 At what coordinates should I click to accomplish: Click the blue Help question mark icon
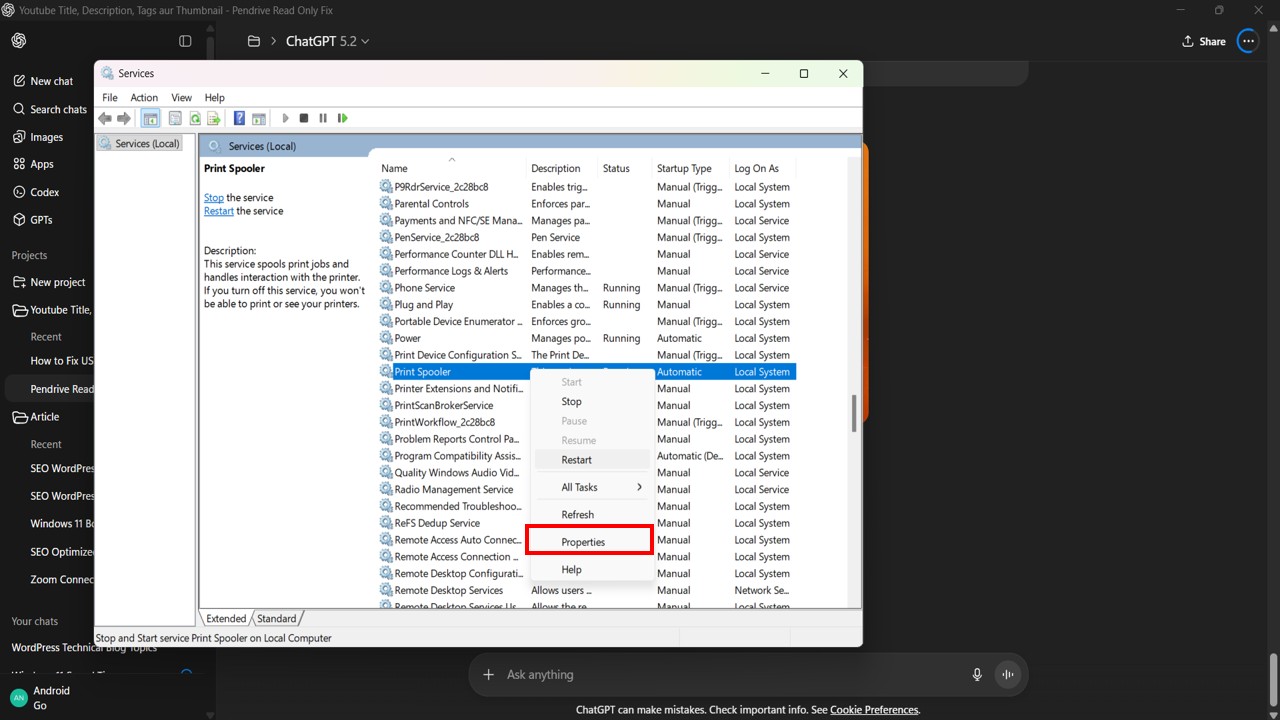(239, 118)
